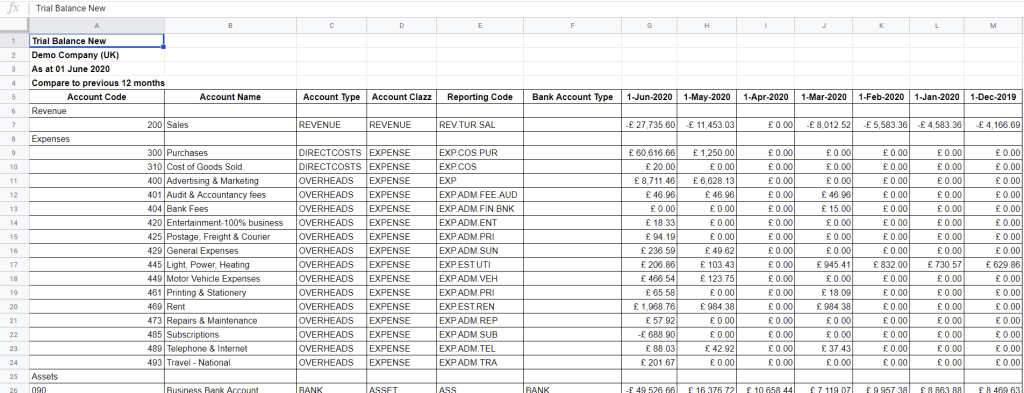Select the 'Telephone & Internet' cell

tap(231, 349)
